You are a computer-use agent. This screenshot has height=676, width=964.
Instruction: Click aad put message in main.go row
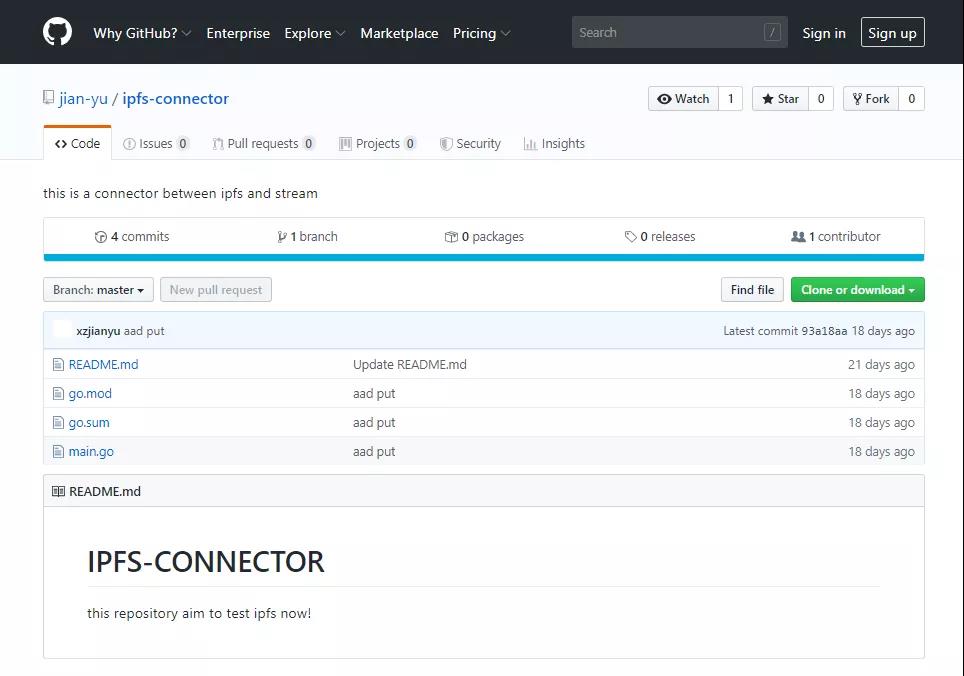[x=374, y=451]
